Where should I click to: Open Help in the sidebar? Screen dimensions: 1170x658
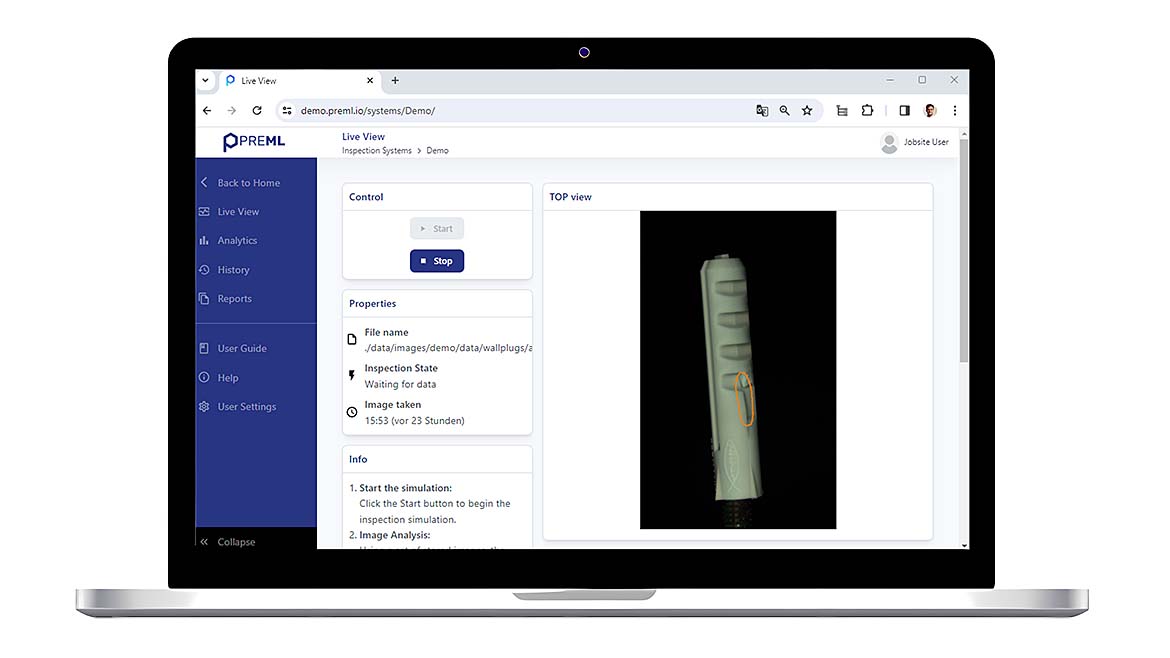point(228,378)
